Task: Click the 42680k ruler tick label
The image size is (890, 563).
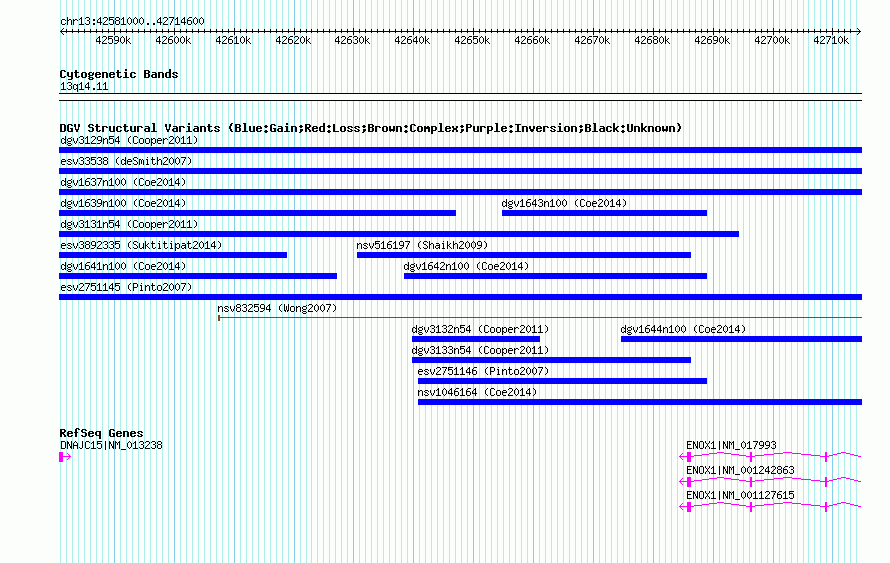Action: pyautogui.click(x=652, y=40)
